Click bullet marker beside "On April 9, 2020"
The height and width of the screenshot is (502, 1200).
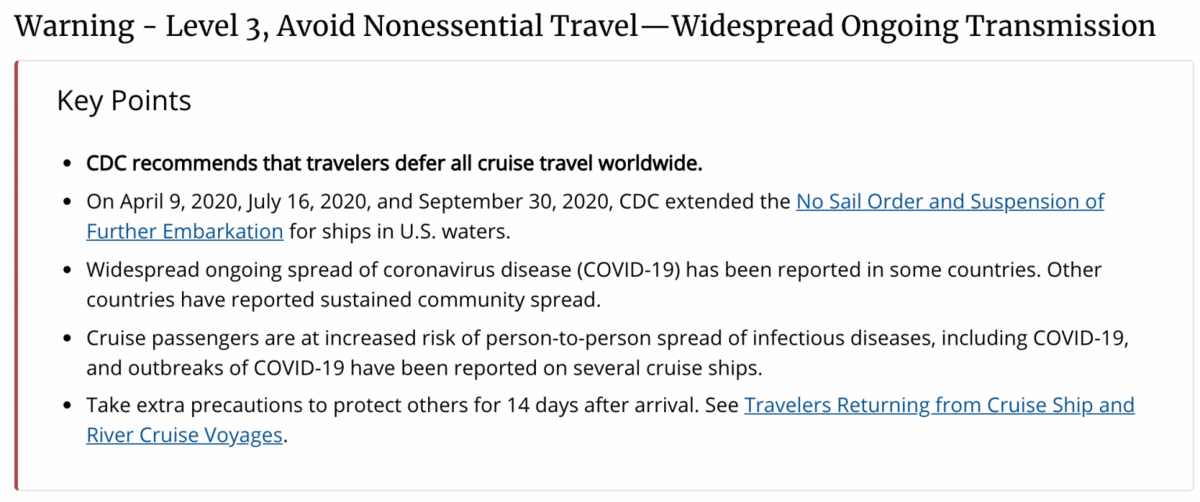[x=67, y=202]
